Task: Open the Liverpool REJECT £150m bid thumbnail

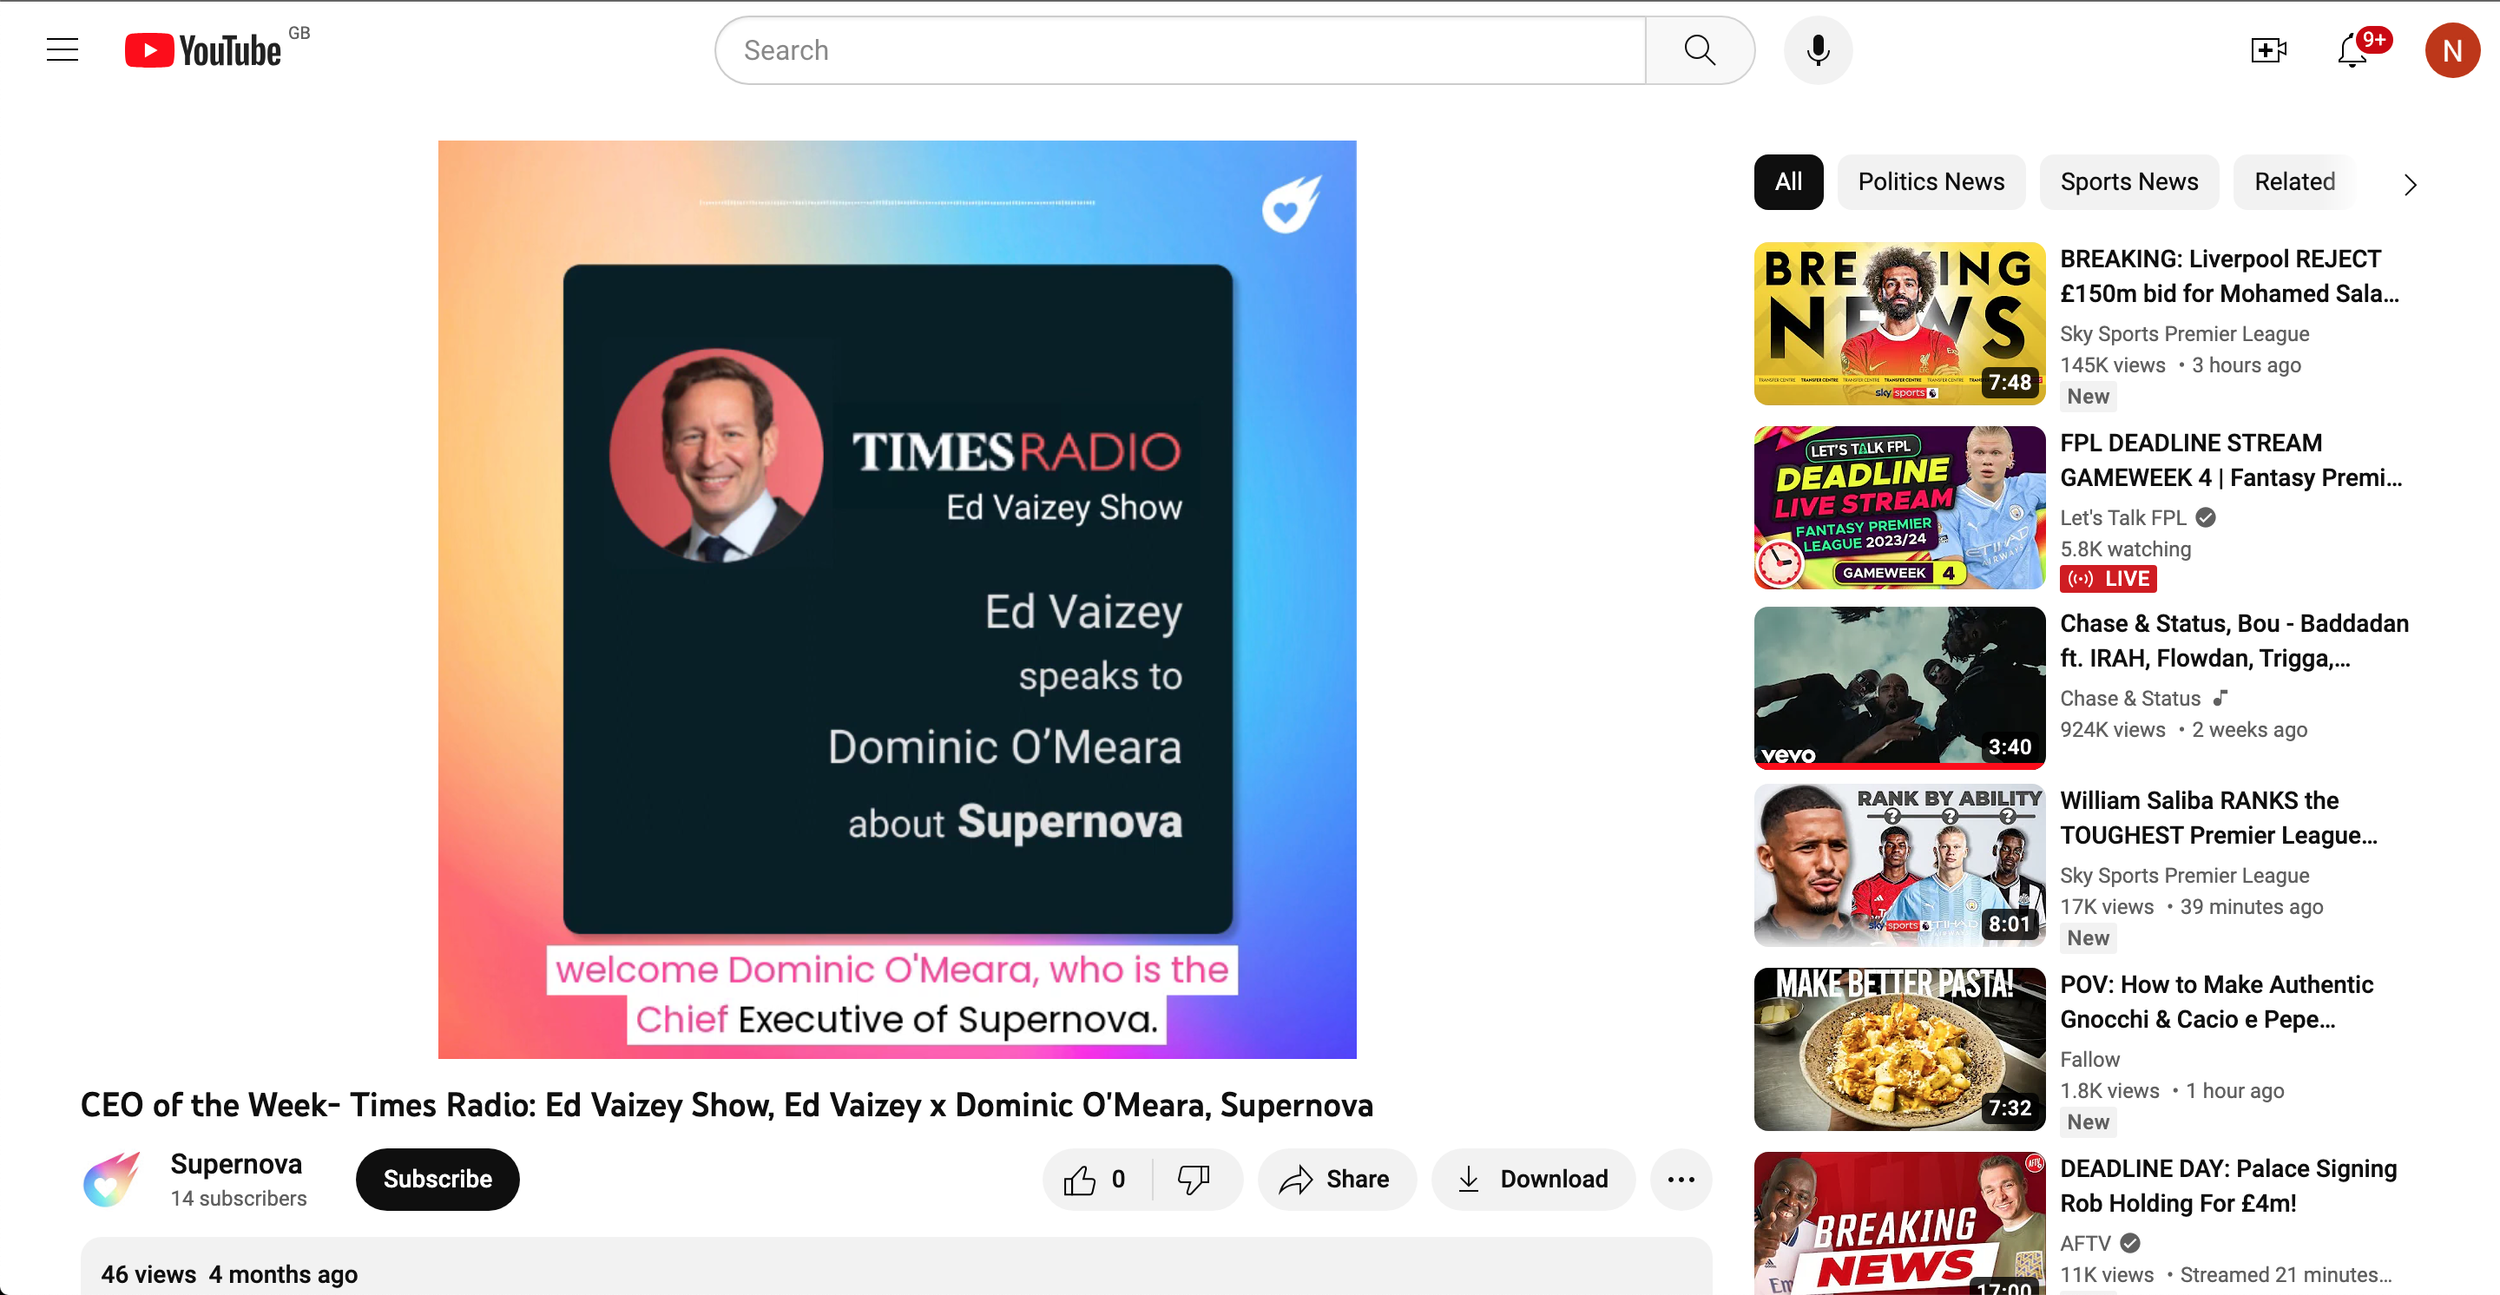Action: click(x=1899, y=323)
